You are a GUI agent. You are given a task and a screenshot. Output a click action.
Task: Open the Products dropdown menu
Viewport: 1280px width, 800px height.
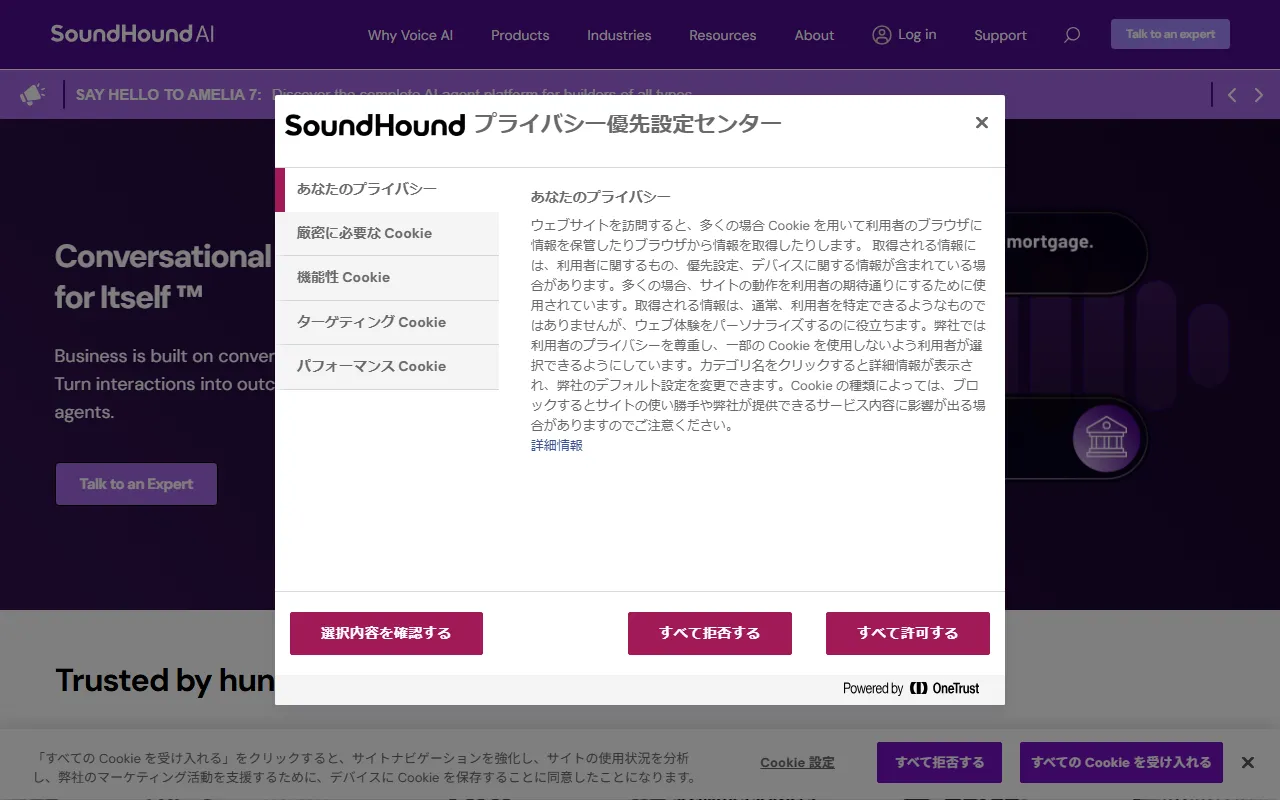519,35
